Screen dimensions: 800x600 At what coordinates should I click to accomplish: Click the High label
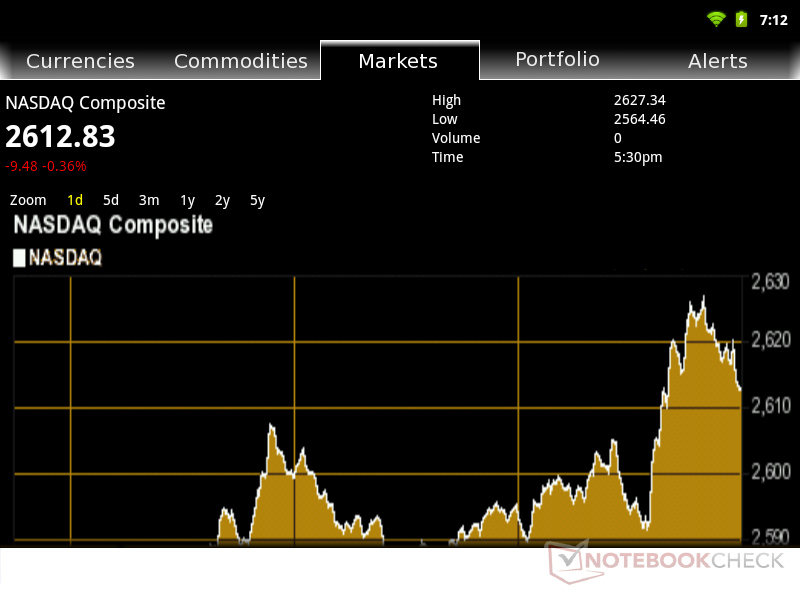(446, 101)
